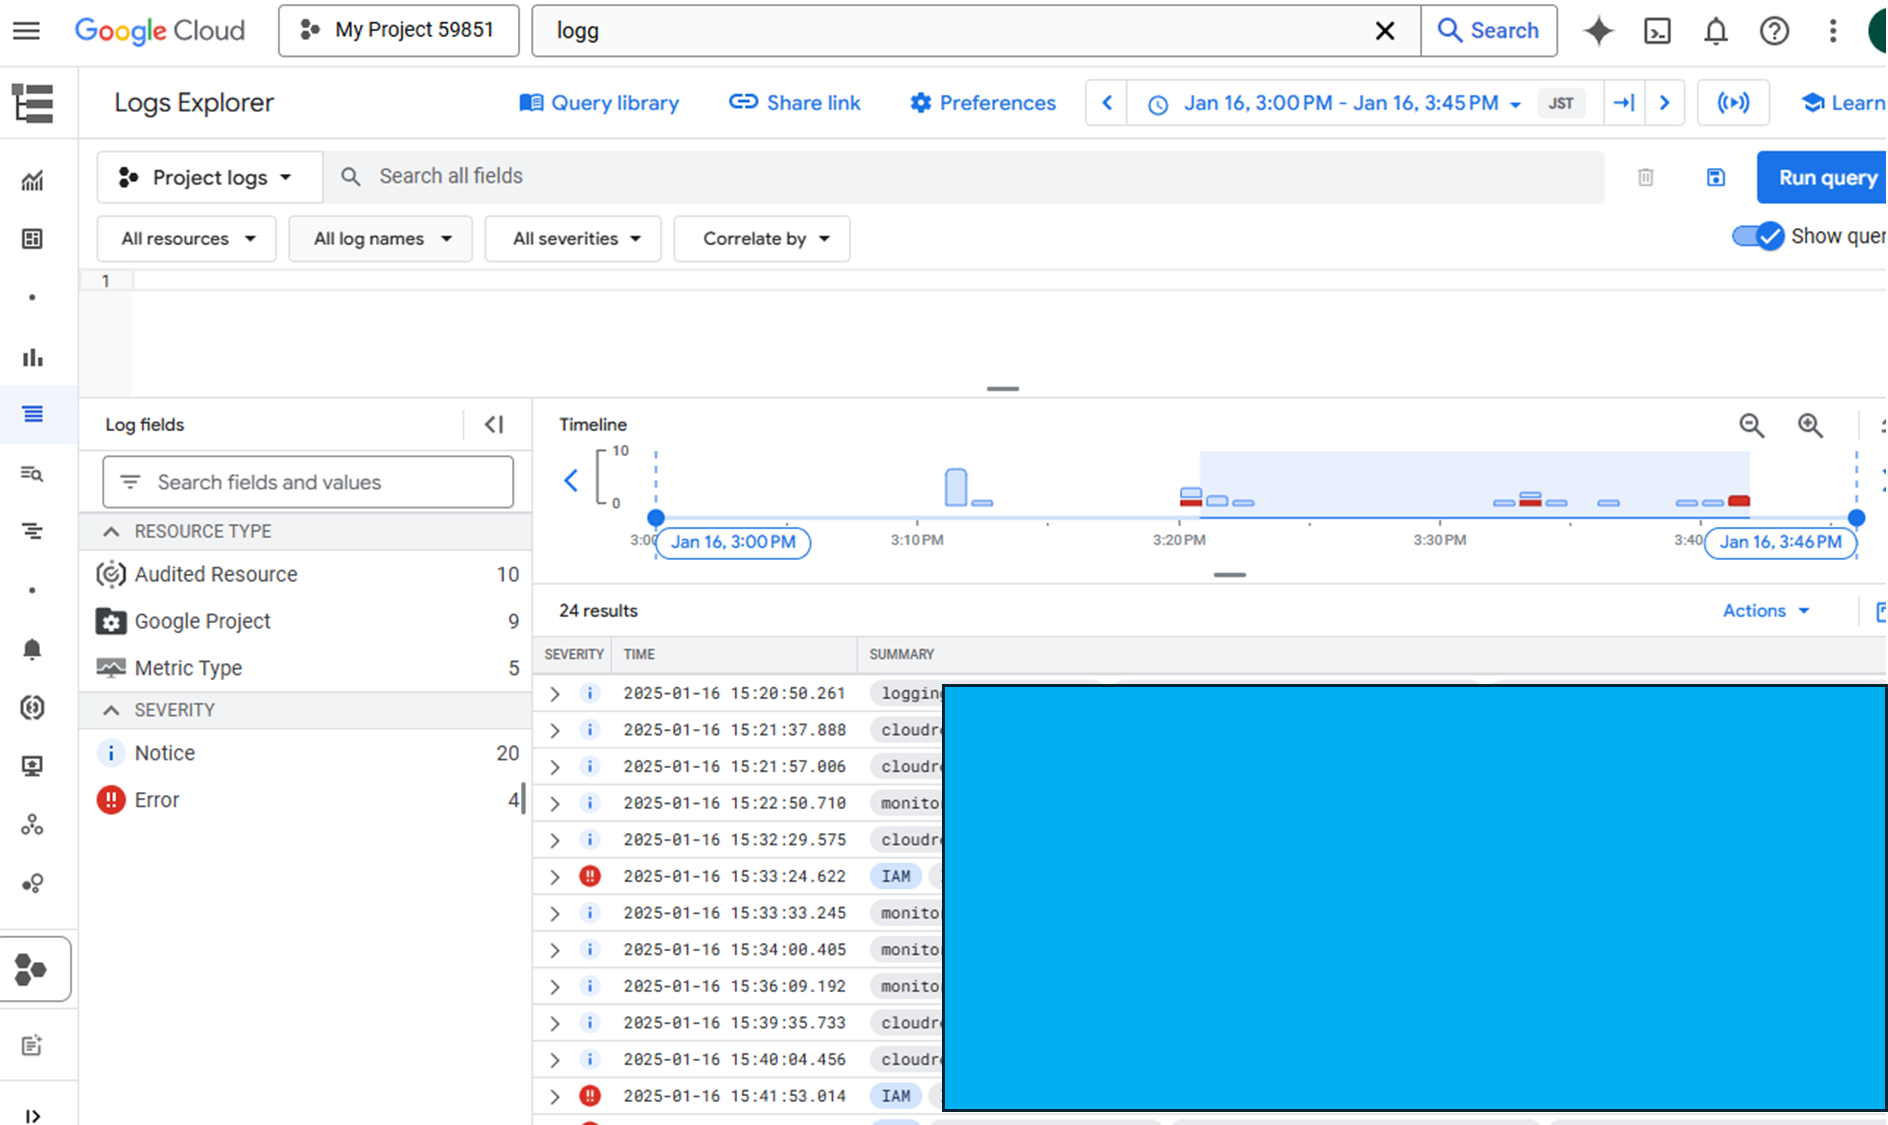Open the three-dot settings menu in top bar
Image resolution: width=1888 pixels, height=1125 pixels.
click(1833, 31)
